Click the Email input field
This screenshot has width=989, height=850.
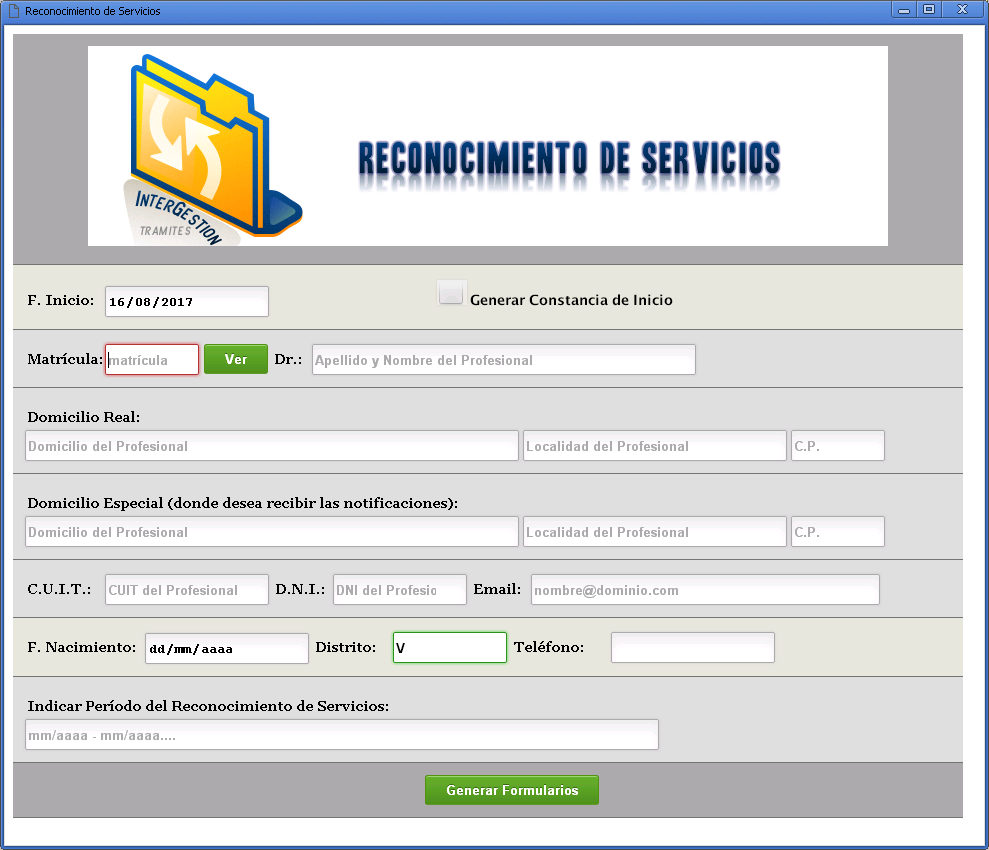pos(705,590)
